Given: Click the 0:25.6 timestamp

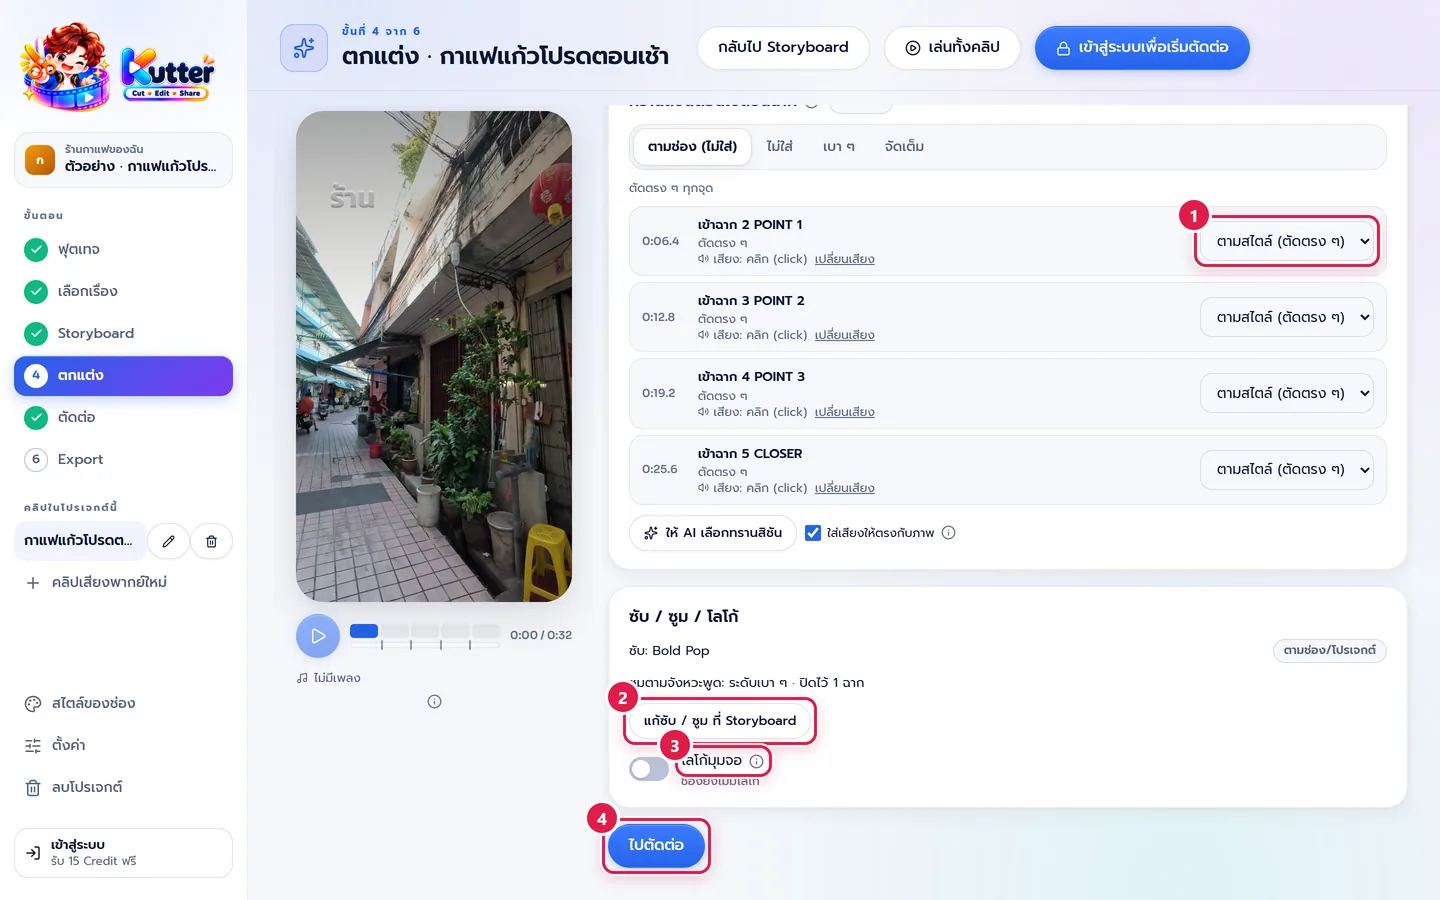Looking at the screenshot, I should pyautogui.click(x=660, y=469).
